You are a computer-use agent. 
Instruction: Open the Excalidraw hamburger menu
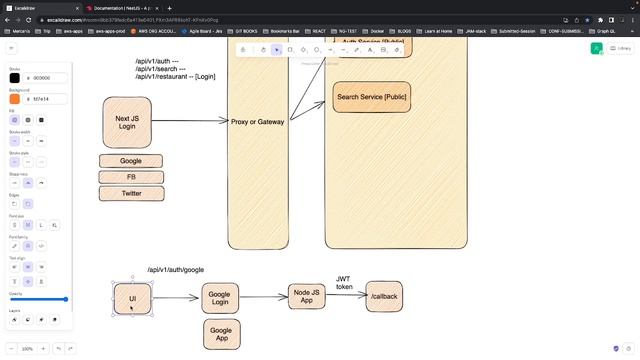click(11, 48)
